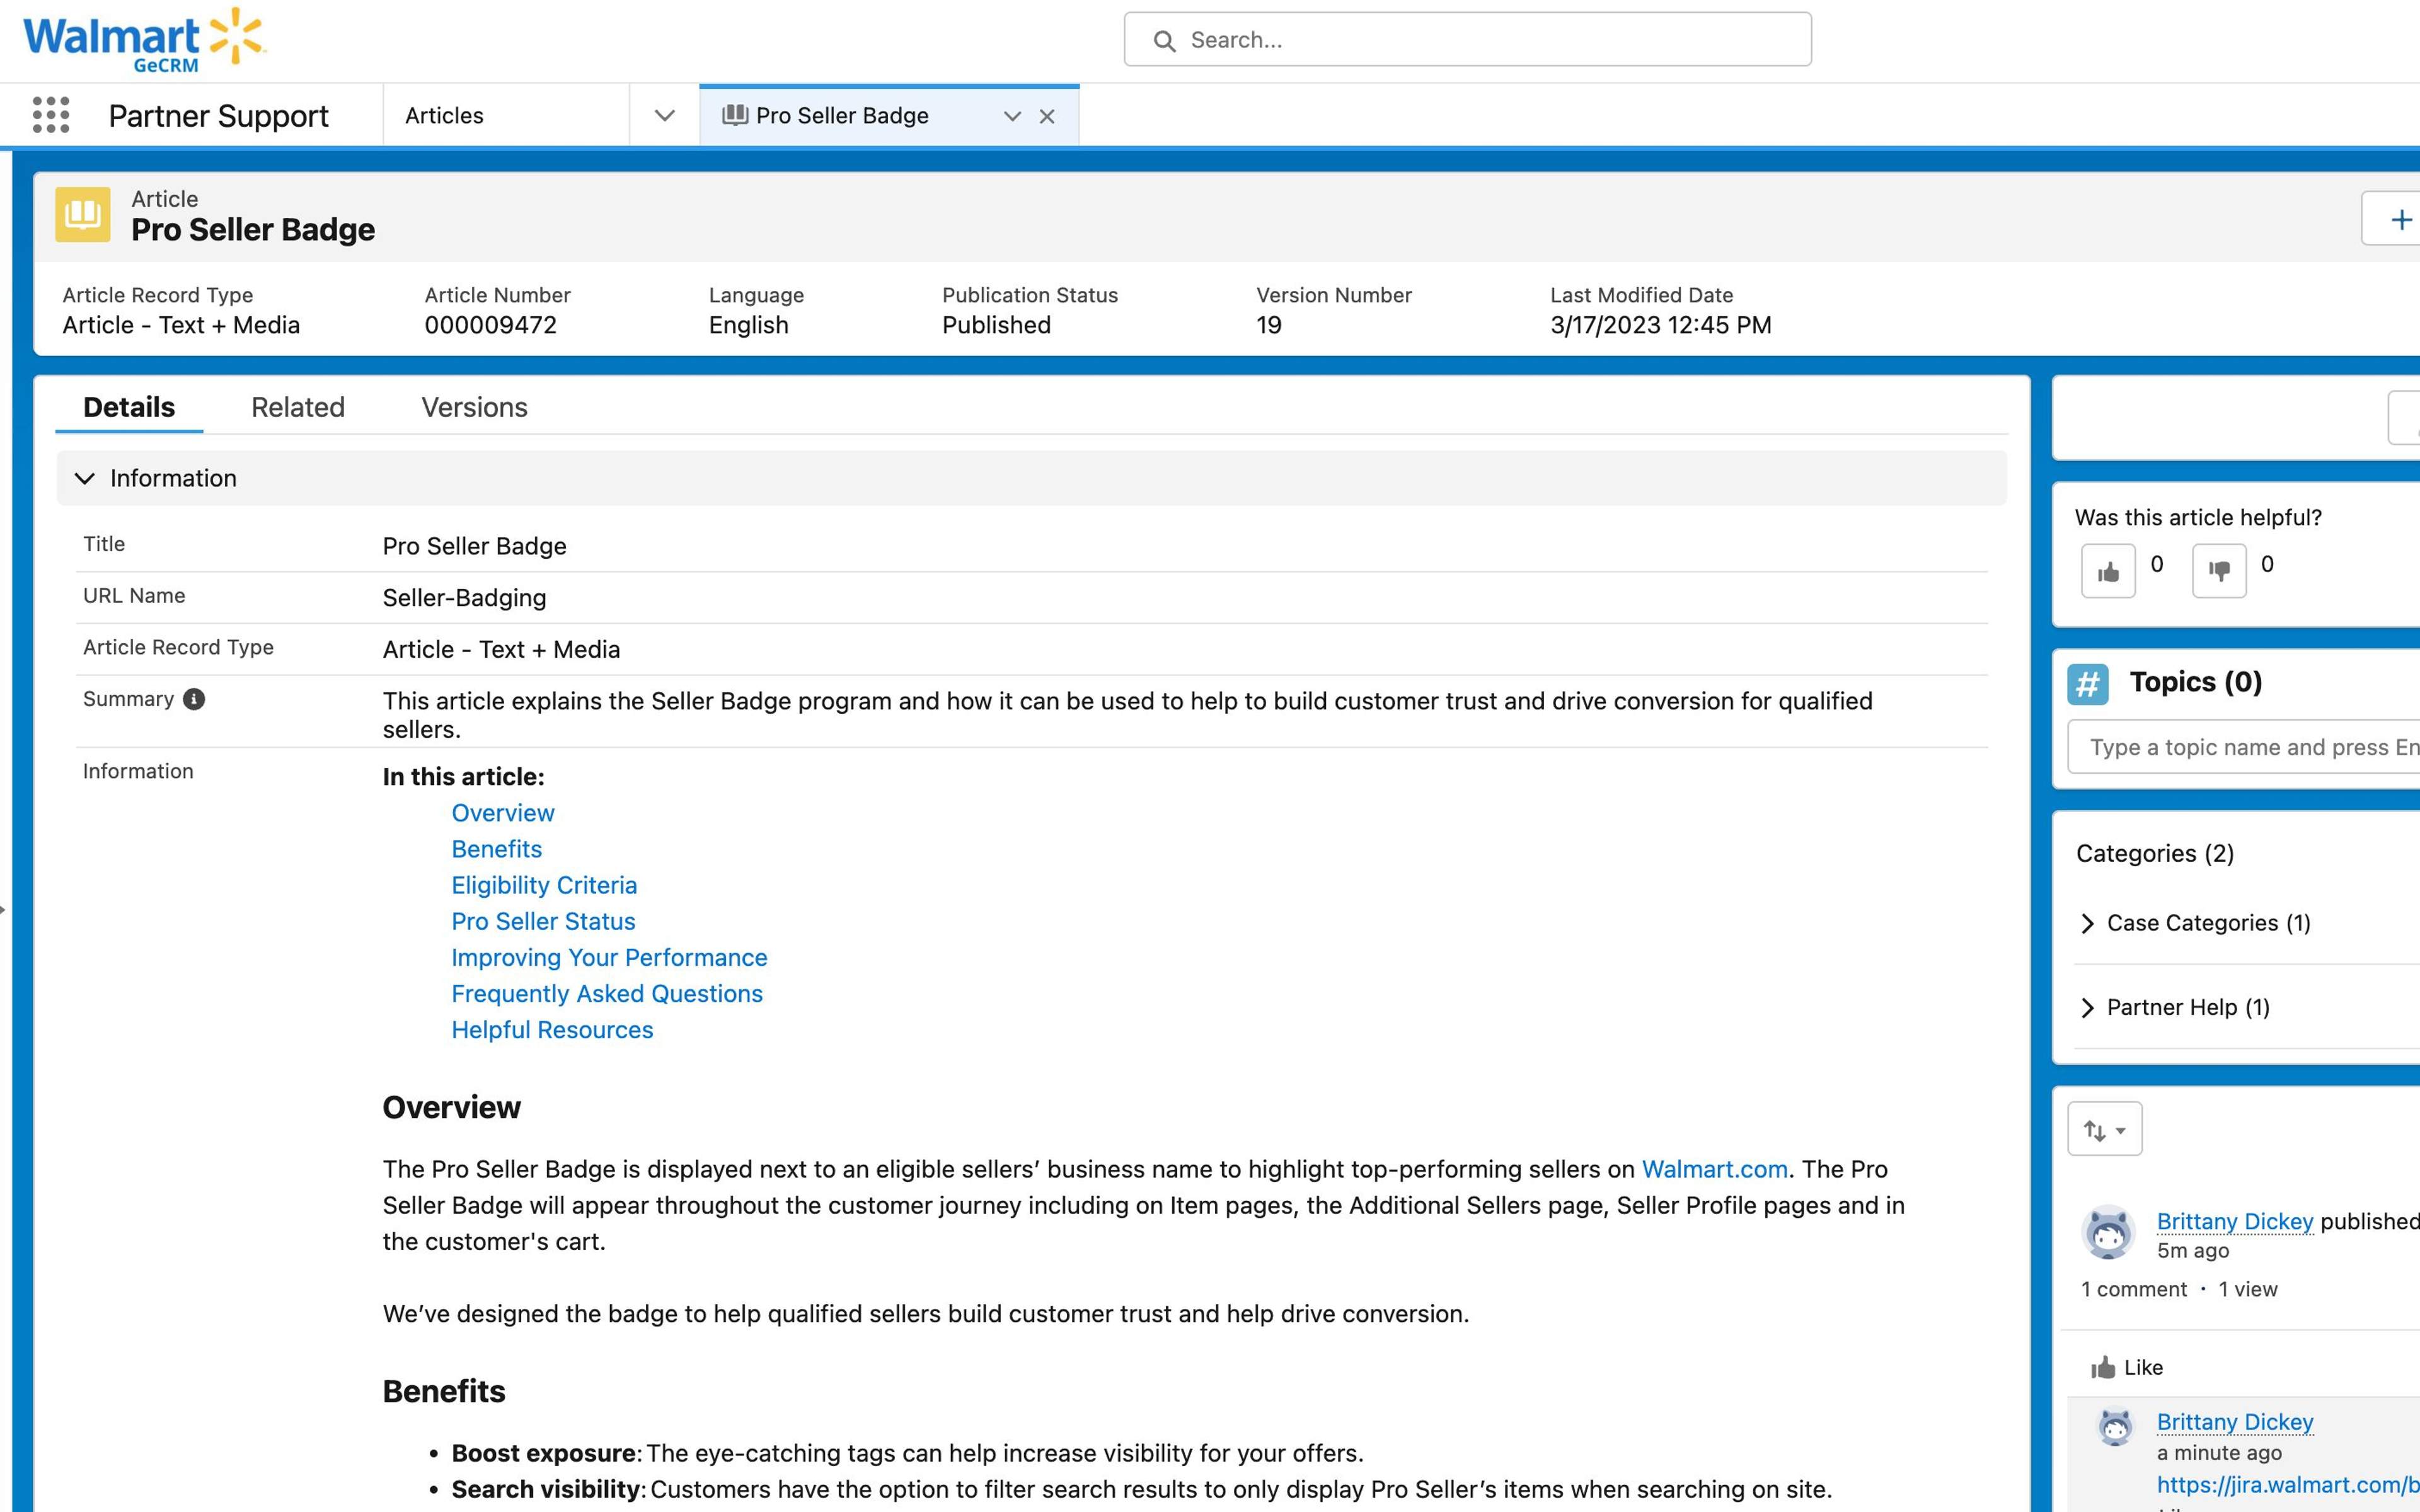Click the search magnifier icon
Screen dimensions: 2420x1512
point(1164,40)
